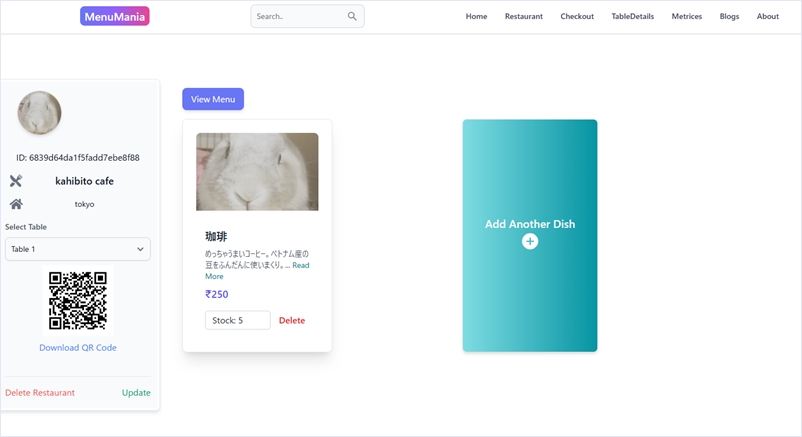
Task: Go to the Restaurant page
Action: (524, 16)
